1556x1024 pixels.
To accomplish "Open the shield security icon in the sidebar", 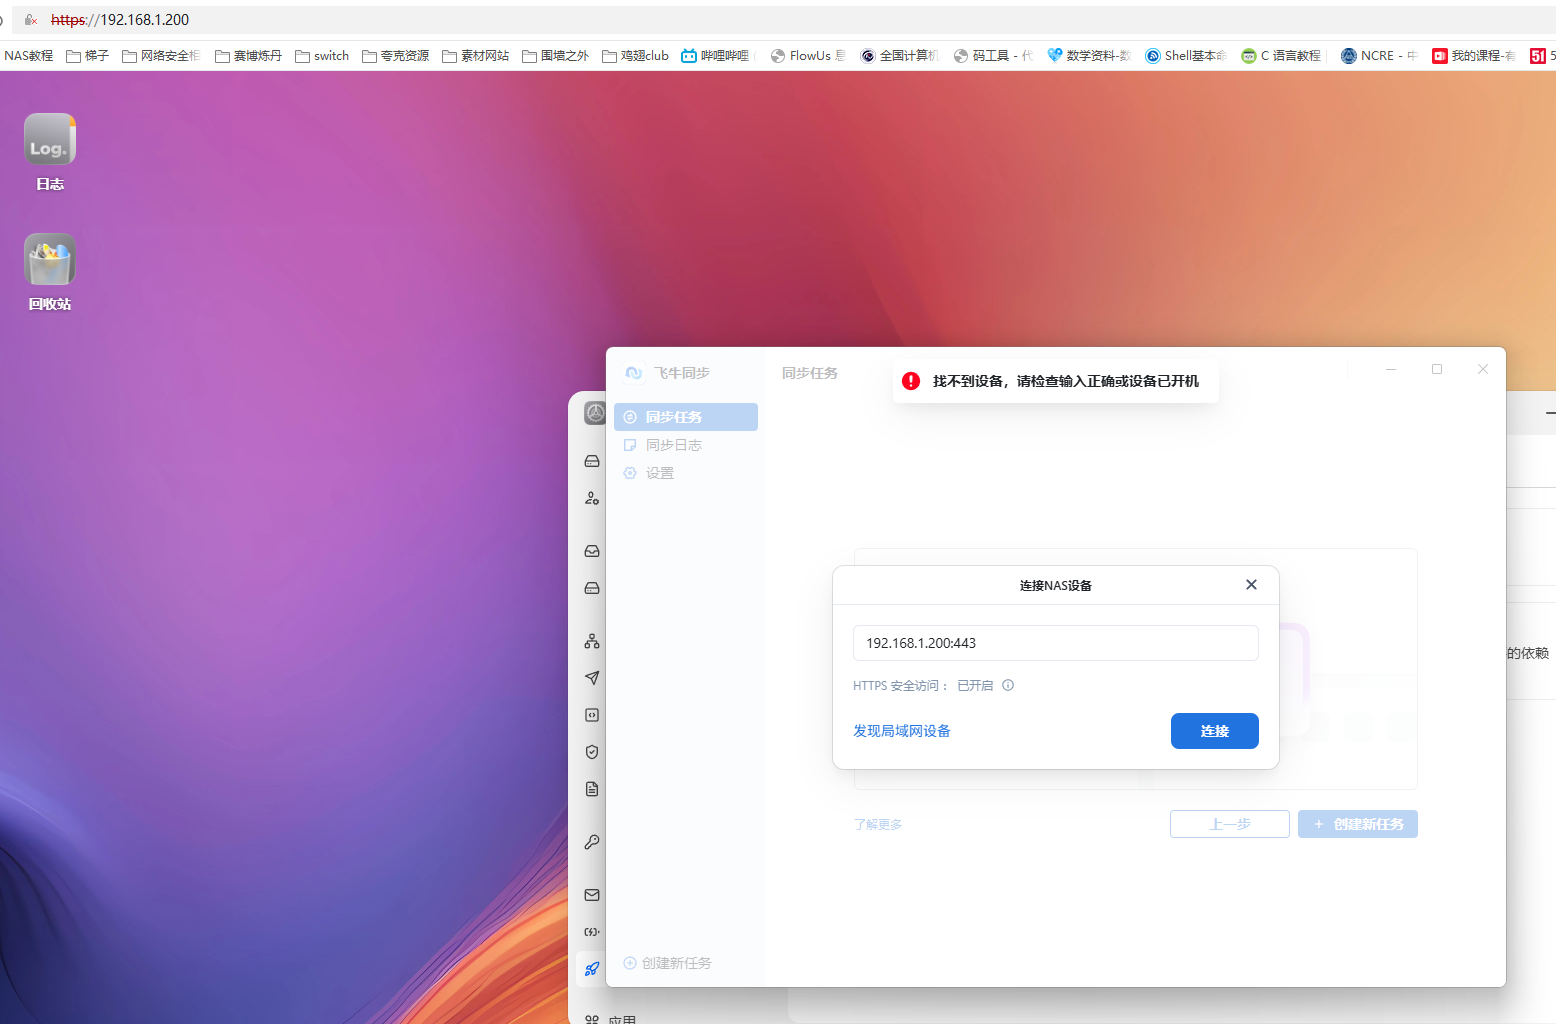I will (592, 752).
